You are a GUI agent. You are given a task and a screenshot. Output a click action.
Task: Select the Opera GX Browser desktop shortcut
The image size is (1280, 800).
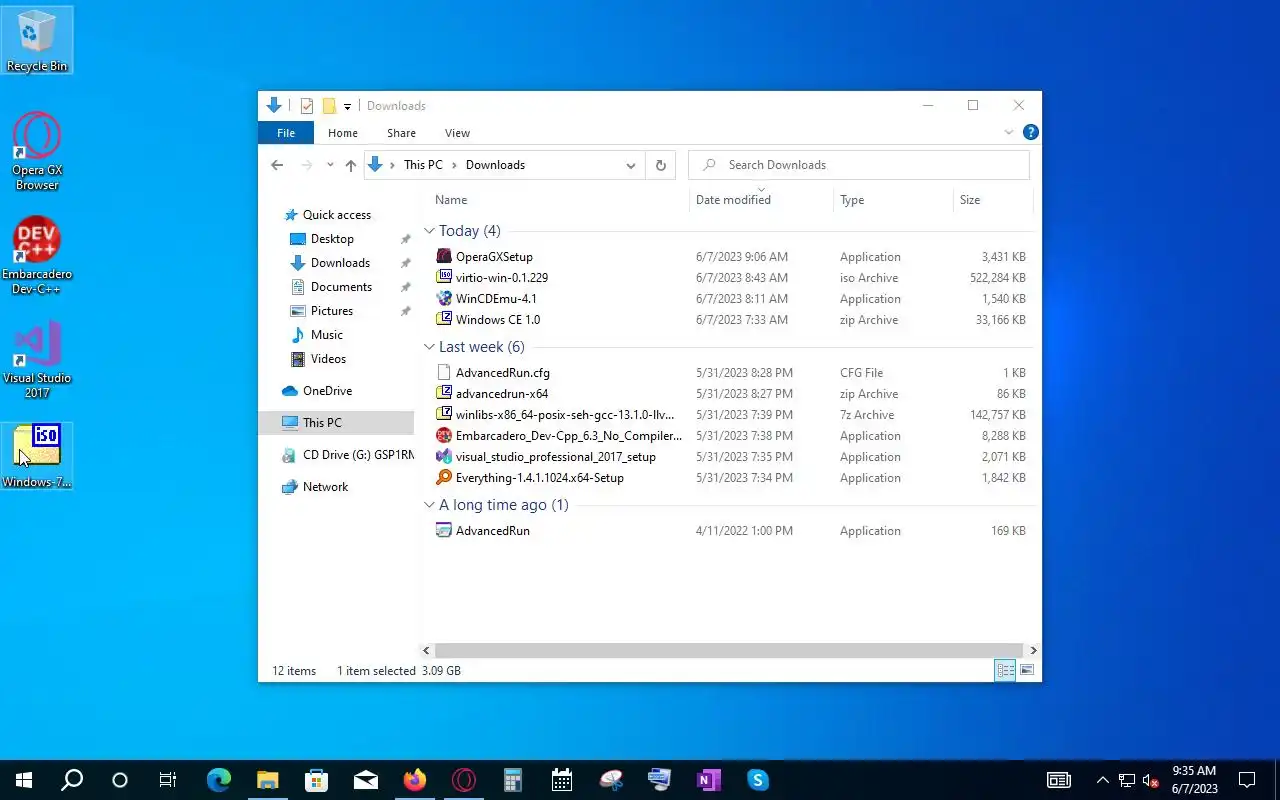(37, 151)
